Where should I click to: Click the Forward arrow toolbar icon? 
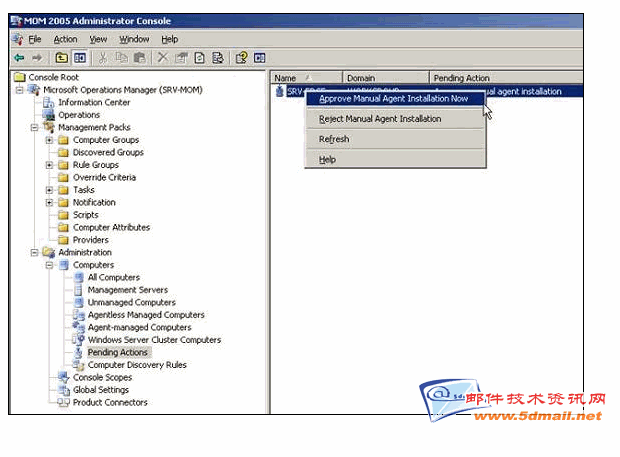(x=37, y=58)
